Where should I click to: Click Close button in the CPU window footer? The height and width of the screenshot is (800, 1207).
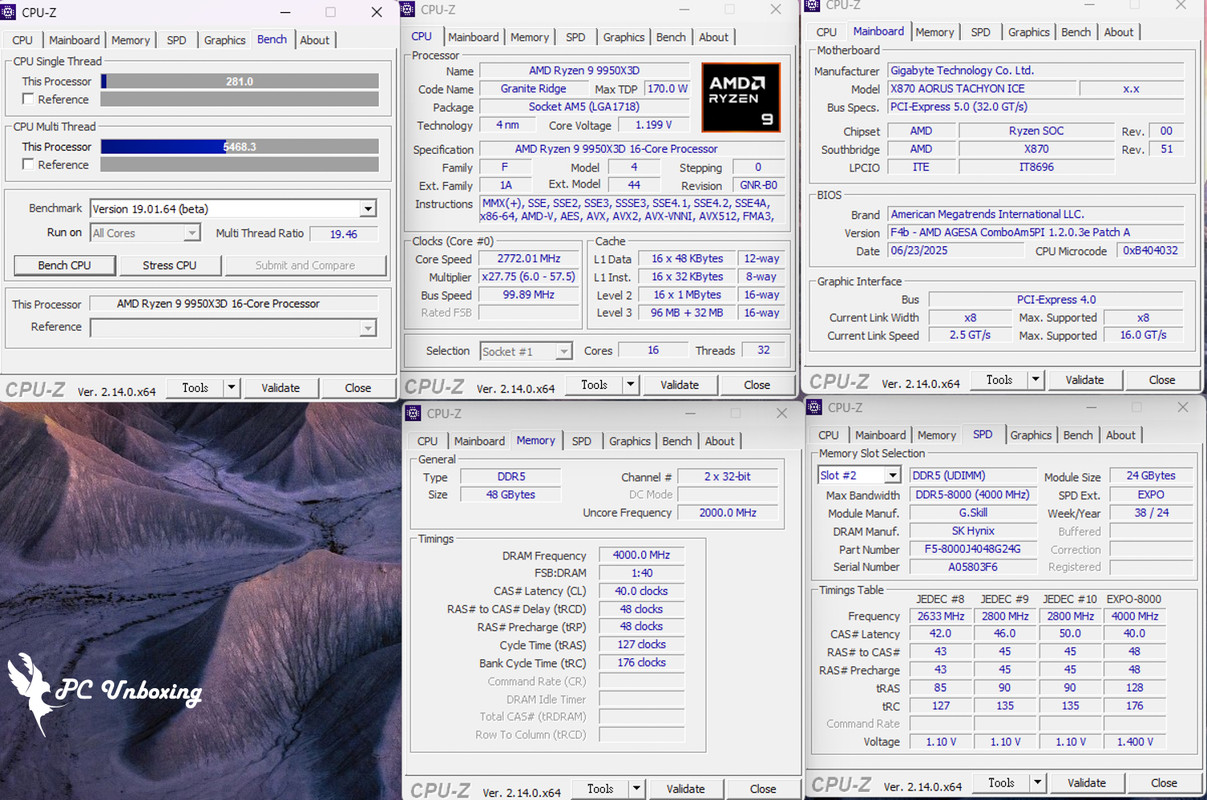tap(757, 385)
